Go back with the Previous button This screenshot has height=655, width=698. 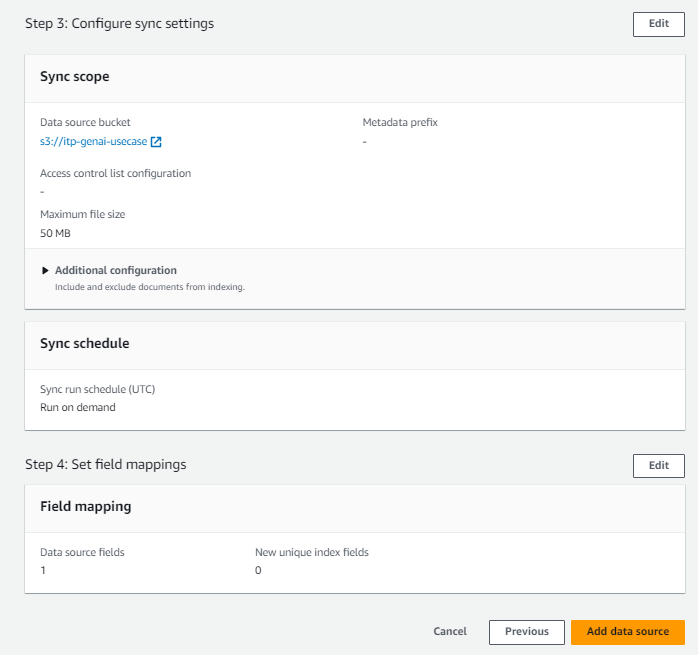526,632
